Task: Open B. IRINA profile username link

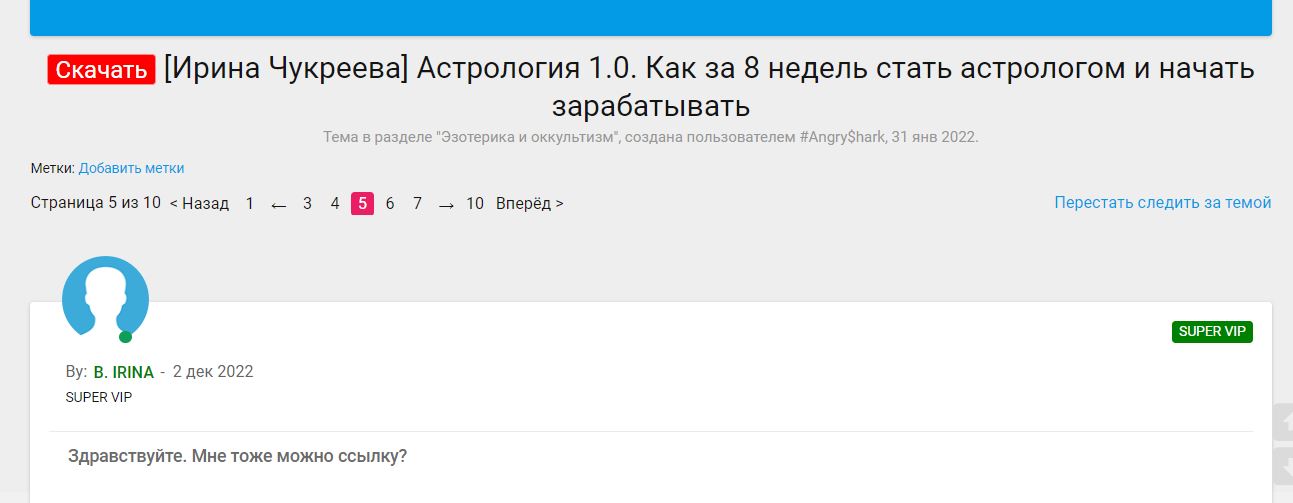Action: [x=124, y=372]
